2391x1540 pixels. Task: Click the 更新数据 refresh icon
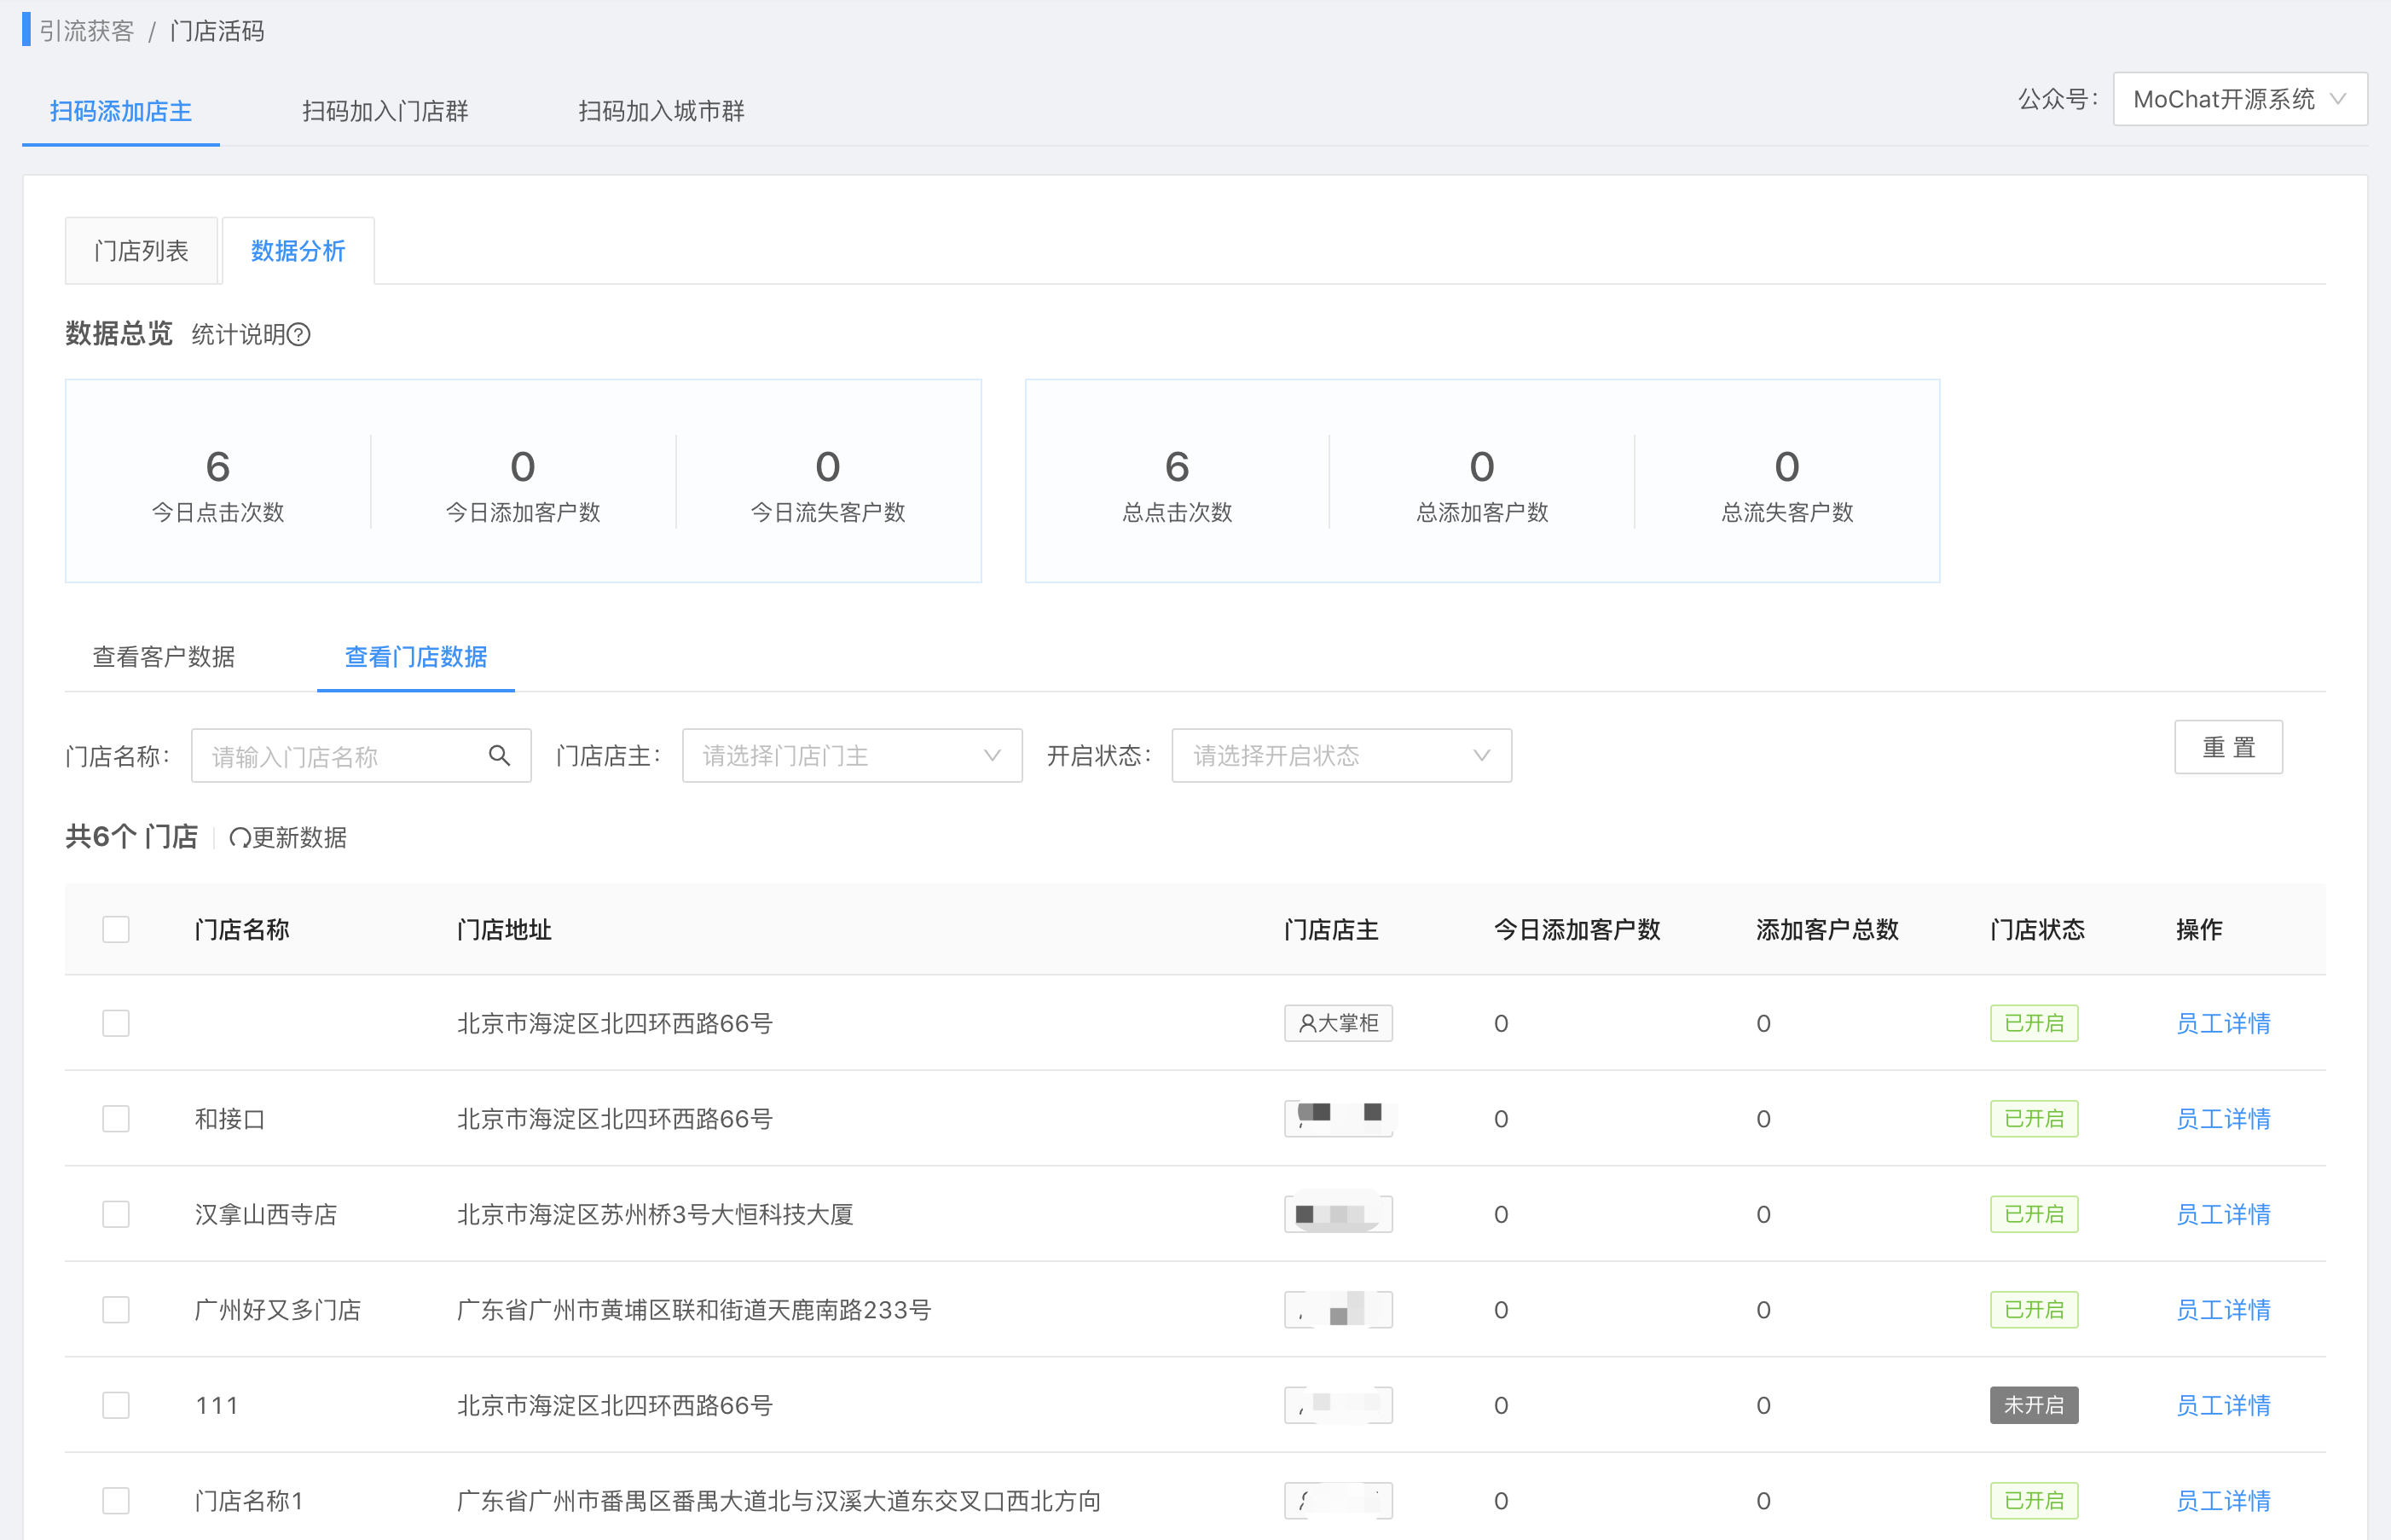coord(240,838)
